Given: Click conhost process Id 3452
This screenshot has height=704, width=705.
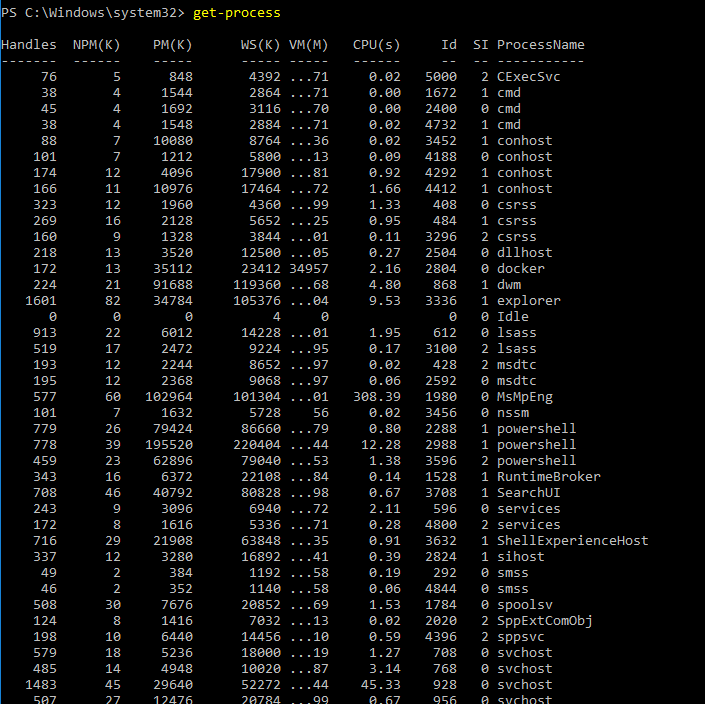Looking at the screenshot, I should pyautogui.click(x=441, y=141).
